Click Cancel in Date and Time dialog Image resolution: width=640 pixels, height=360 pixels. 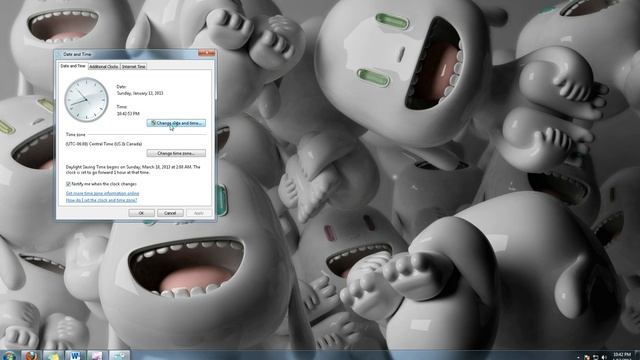(170, 213)
